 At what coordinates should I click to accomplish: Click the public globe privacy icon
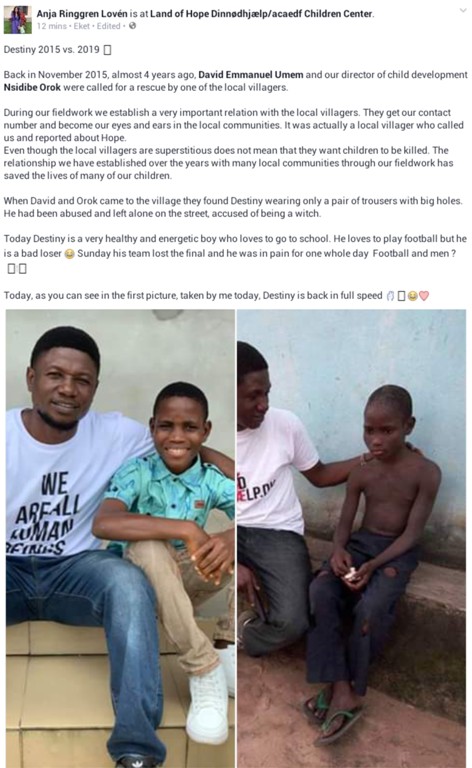(132, 26)
